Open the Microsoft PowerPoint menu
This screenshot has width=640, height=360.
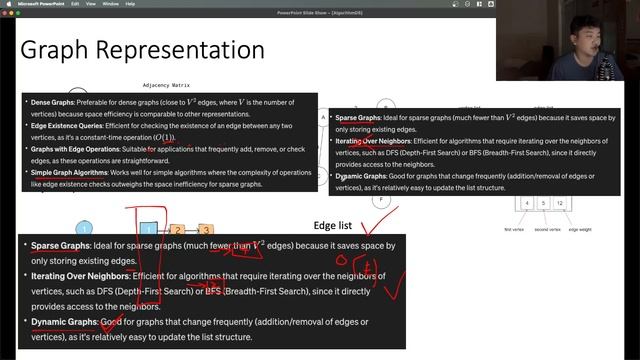41,4
